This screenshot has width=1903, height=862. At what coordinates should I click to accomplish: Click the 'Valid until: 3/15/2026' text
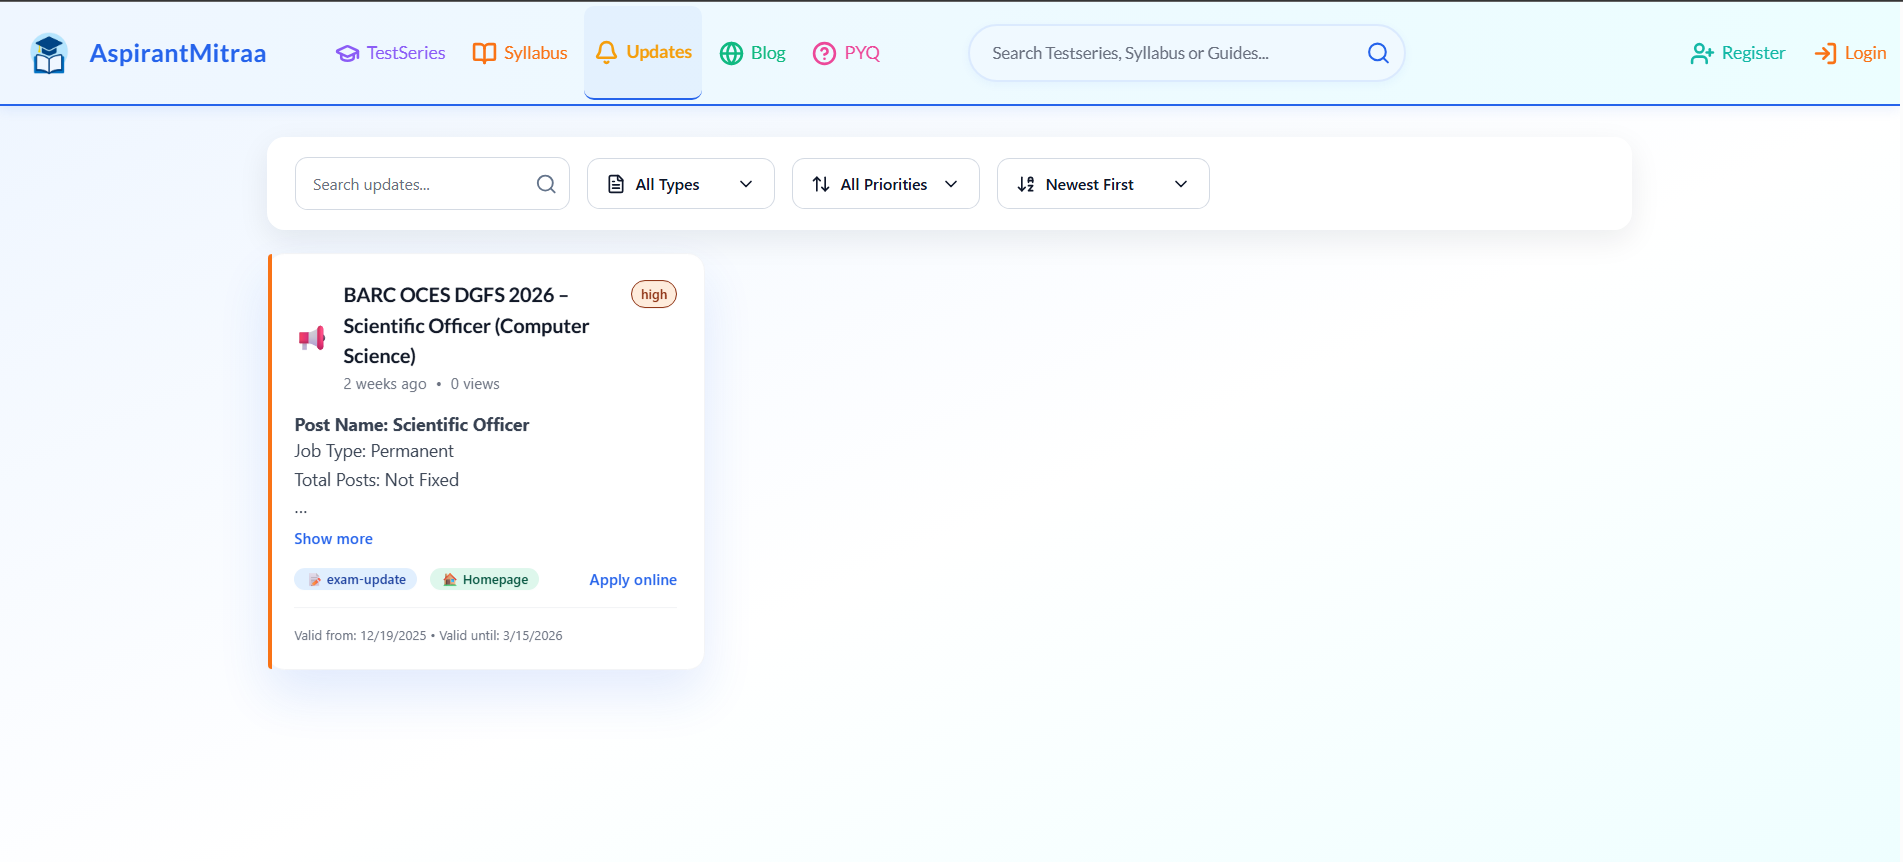(x=501, y=636)
